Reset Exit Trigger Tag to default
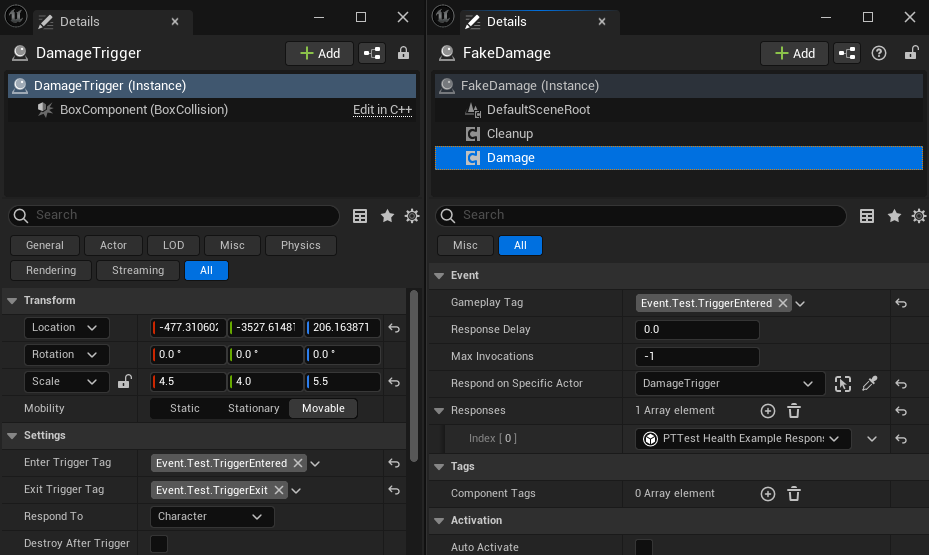The width and height of the screenshot is (929, 555). pyautogui.click(x=394, y=490)
